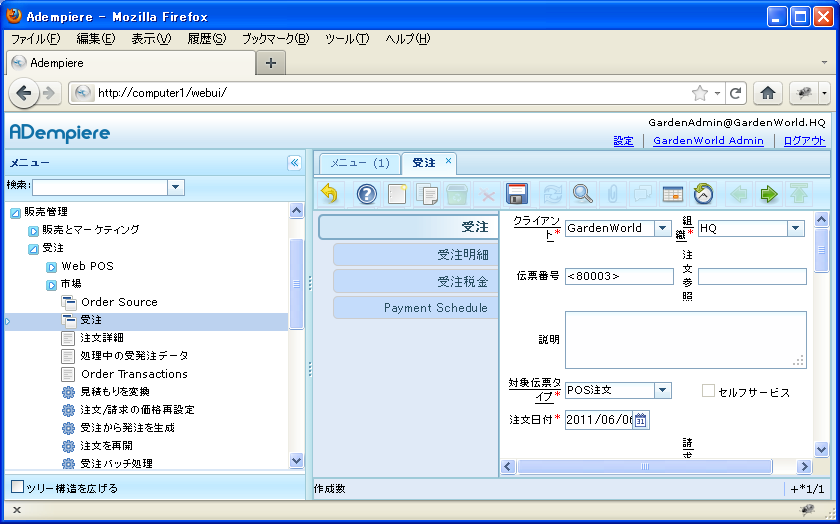Click the 設定 link

pos(624,141)
